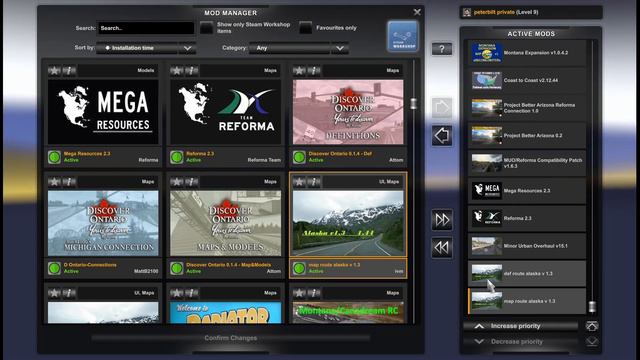Star the map route alaska card
The image size is (640, 360).
pyautogui.click(x=299, y=182)
